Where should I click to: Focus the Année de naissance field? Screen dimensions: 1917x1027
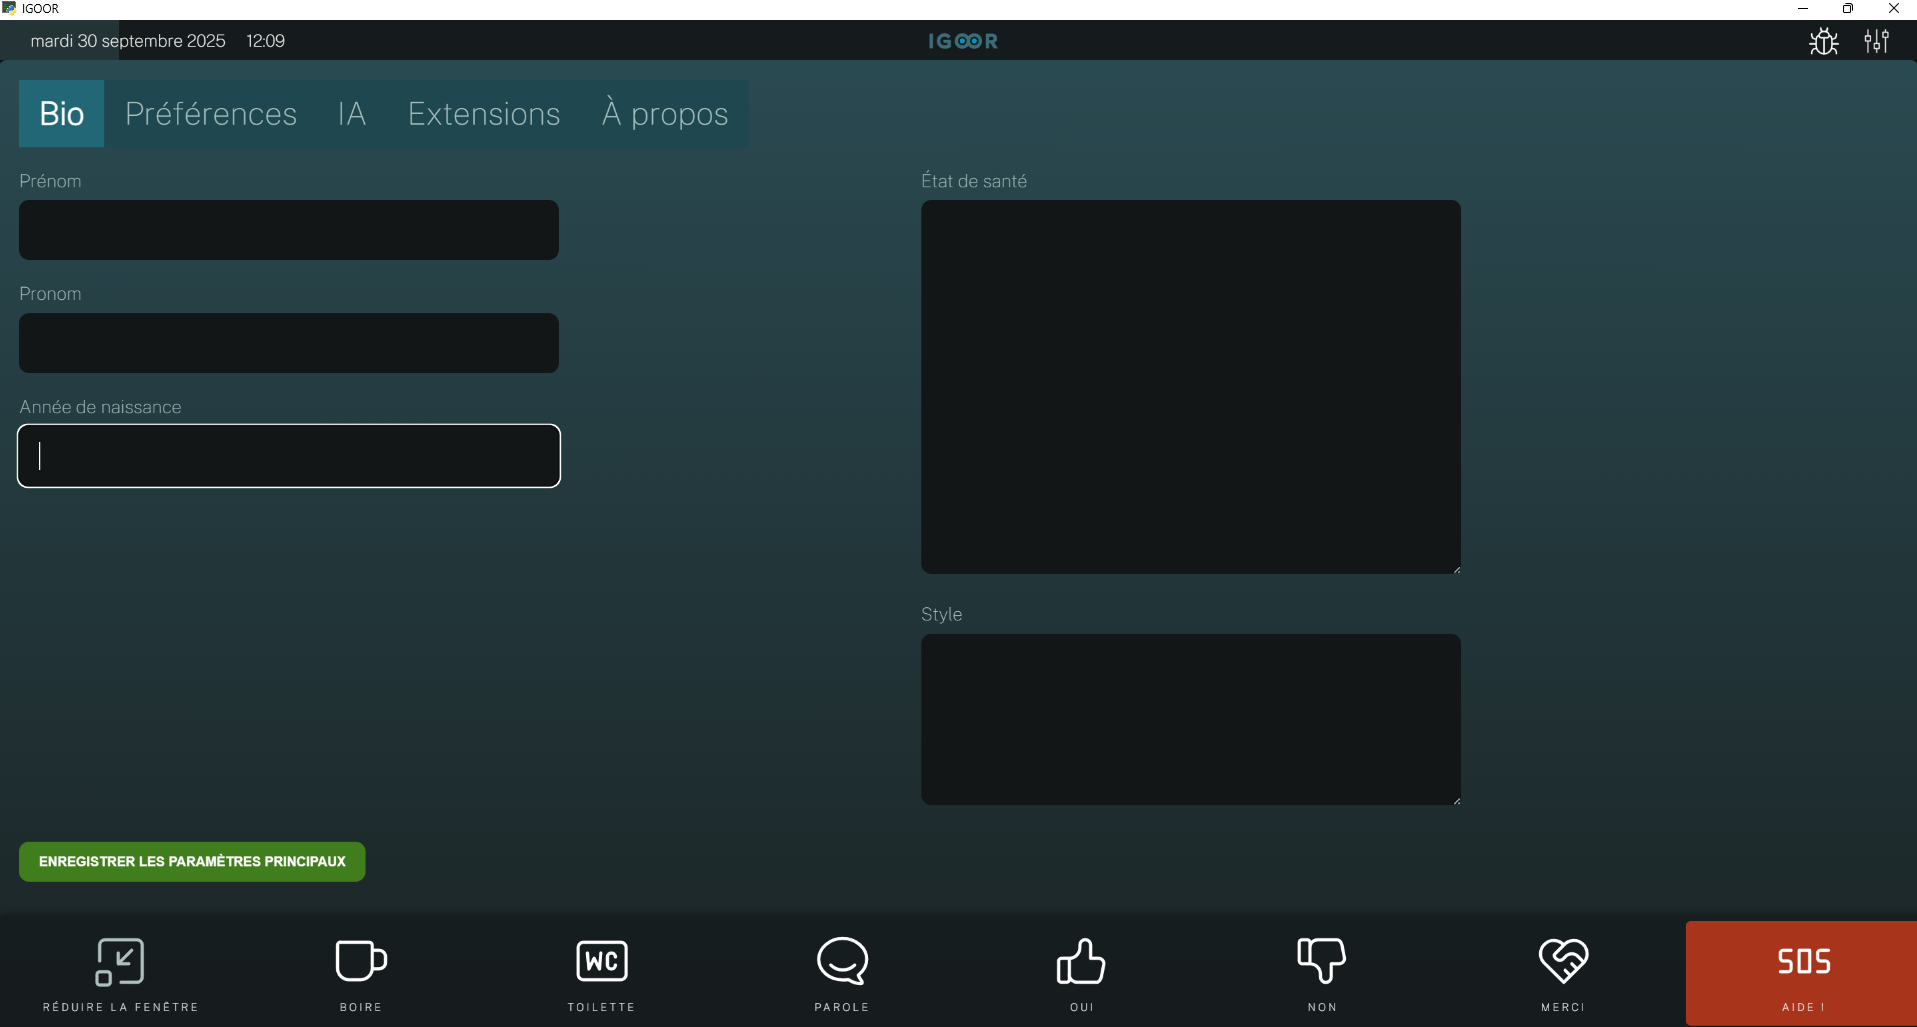(x=289, y=456)
